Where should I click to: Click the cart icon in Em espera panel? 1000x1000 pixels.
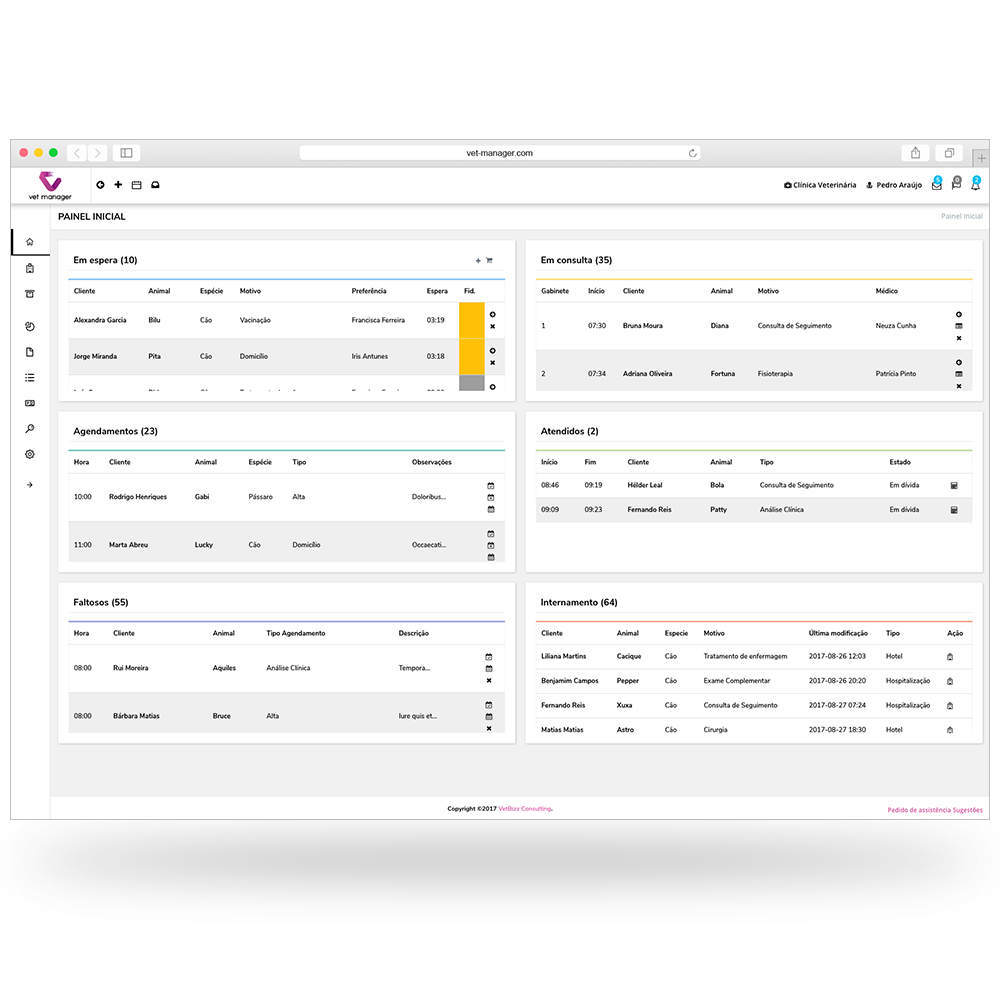pos(489,261)
